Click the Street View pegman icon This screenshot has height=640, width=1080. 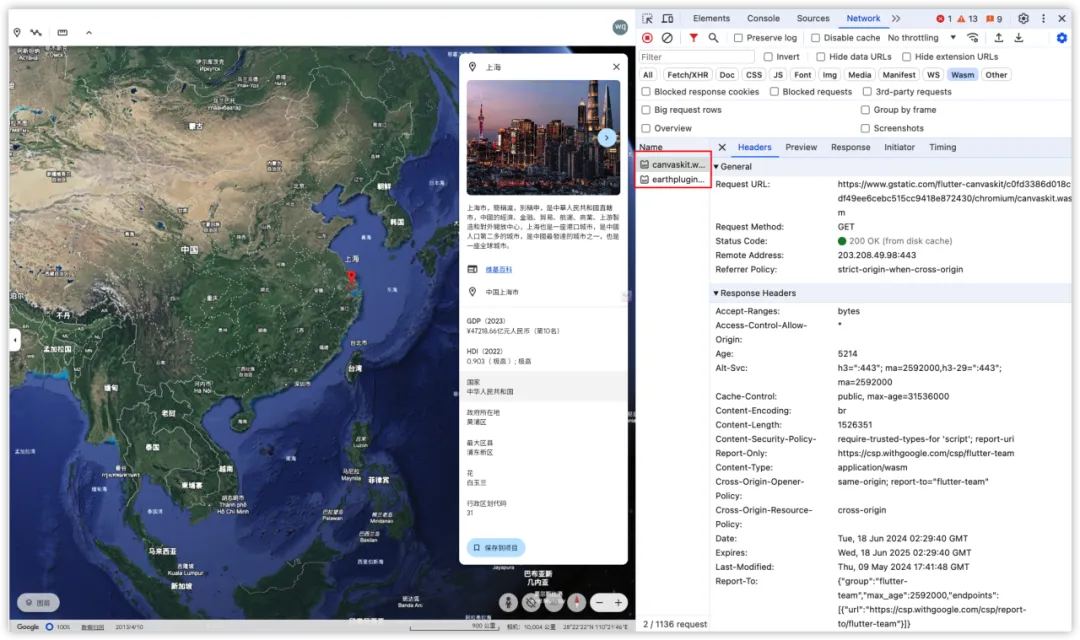pos(508,602)
